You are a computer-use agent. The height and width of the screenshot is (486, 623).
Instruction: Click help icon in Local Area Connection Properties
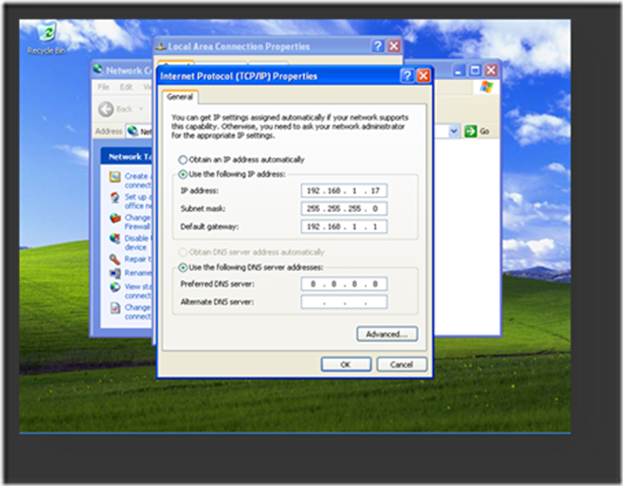[x=377, y=46]
